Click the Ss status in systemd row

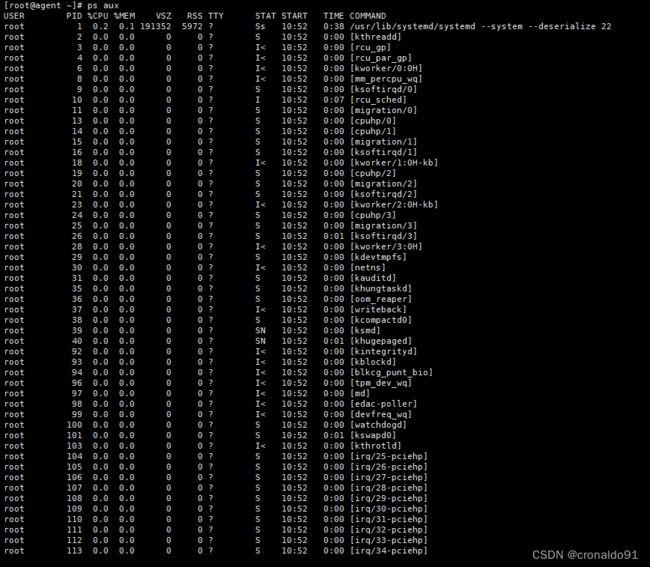260,26
